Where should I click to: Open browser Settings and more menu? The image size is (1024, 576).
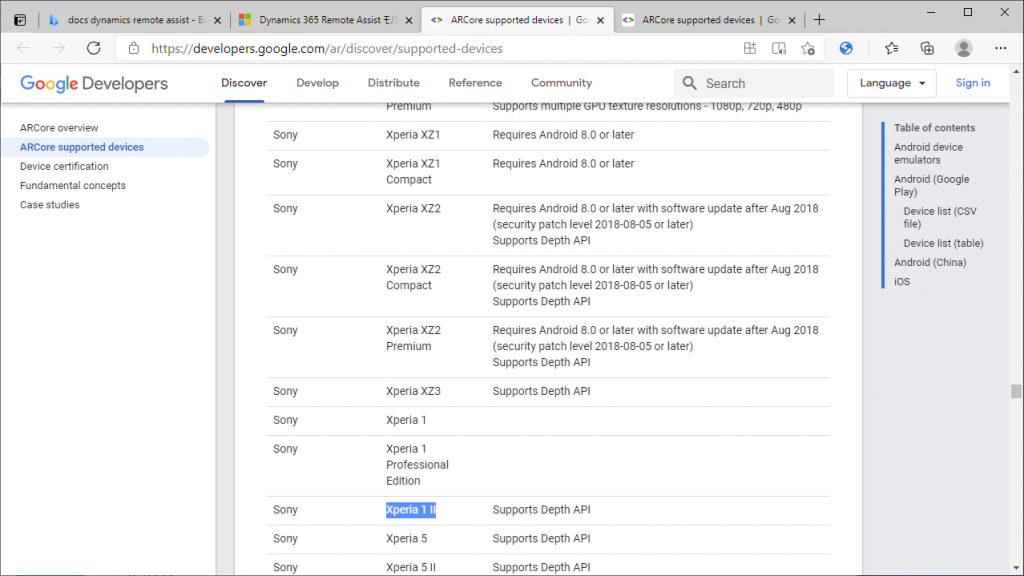point(1000,48)
